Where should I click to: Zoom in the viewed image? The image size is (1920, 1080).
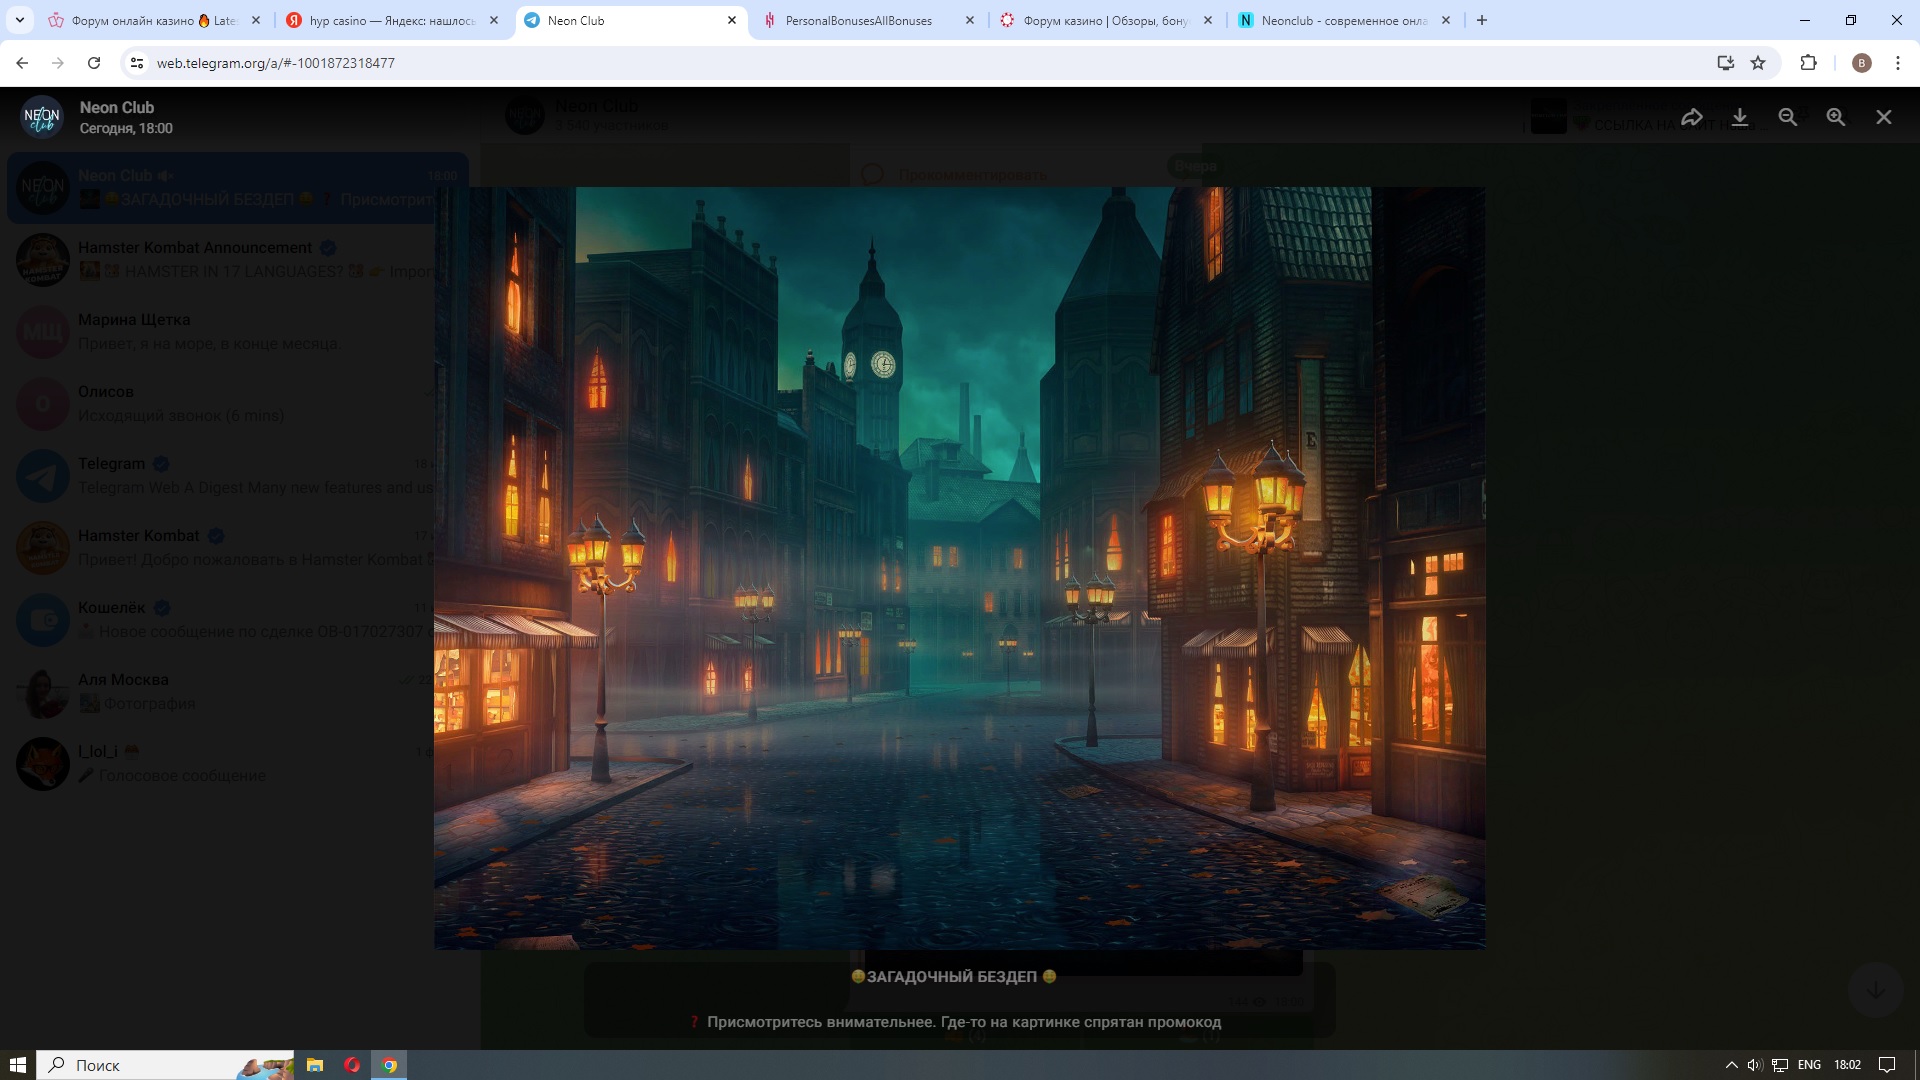click(1836, 117)
